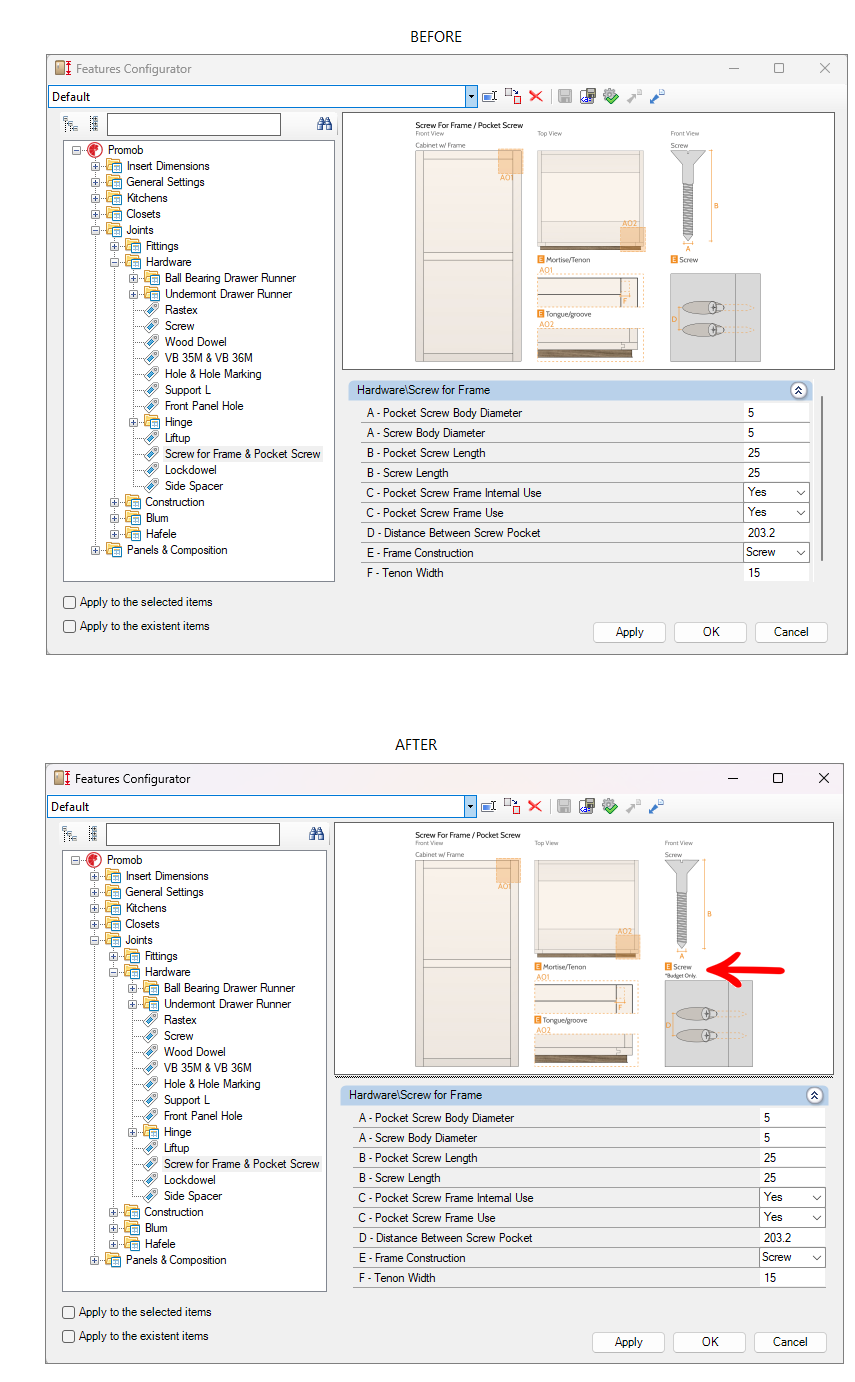This screenshot has width=855, height=1382.
Task: Click the blue arrows icon in AFTER window toolbar
Action: coord(657,806)
